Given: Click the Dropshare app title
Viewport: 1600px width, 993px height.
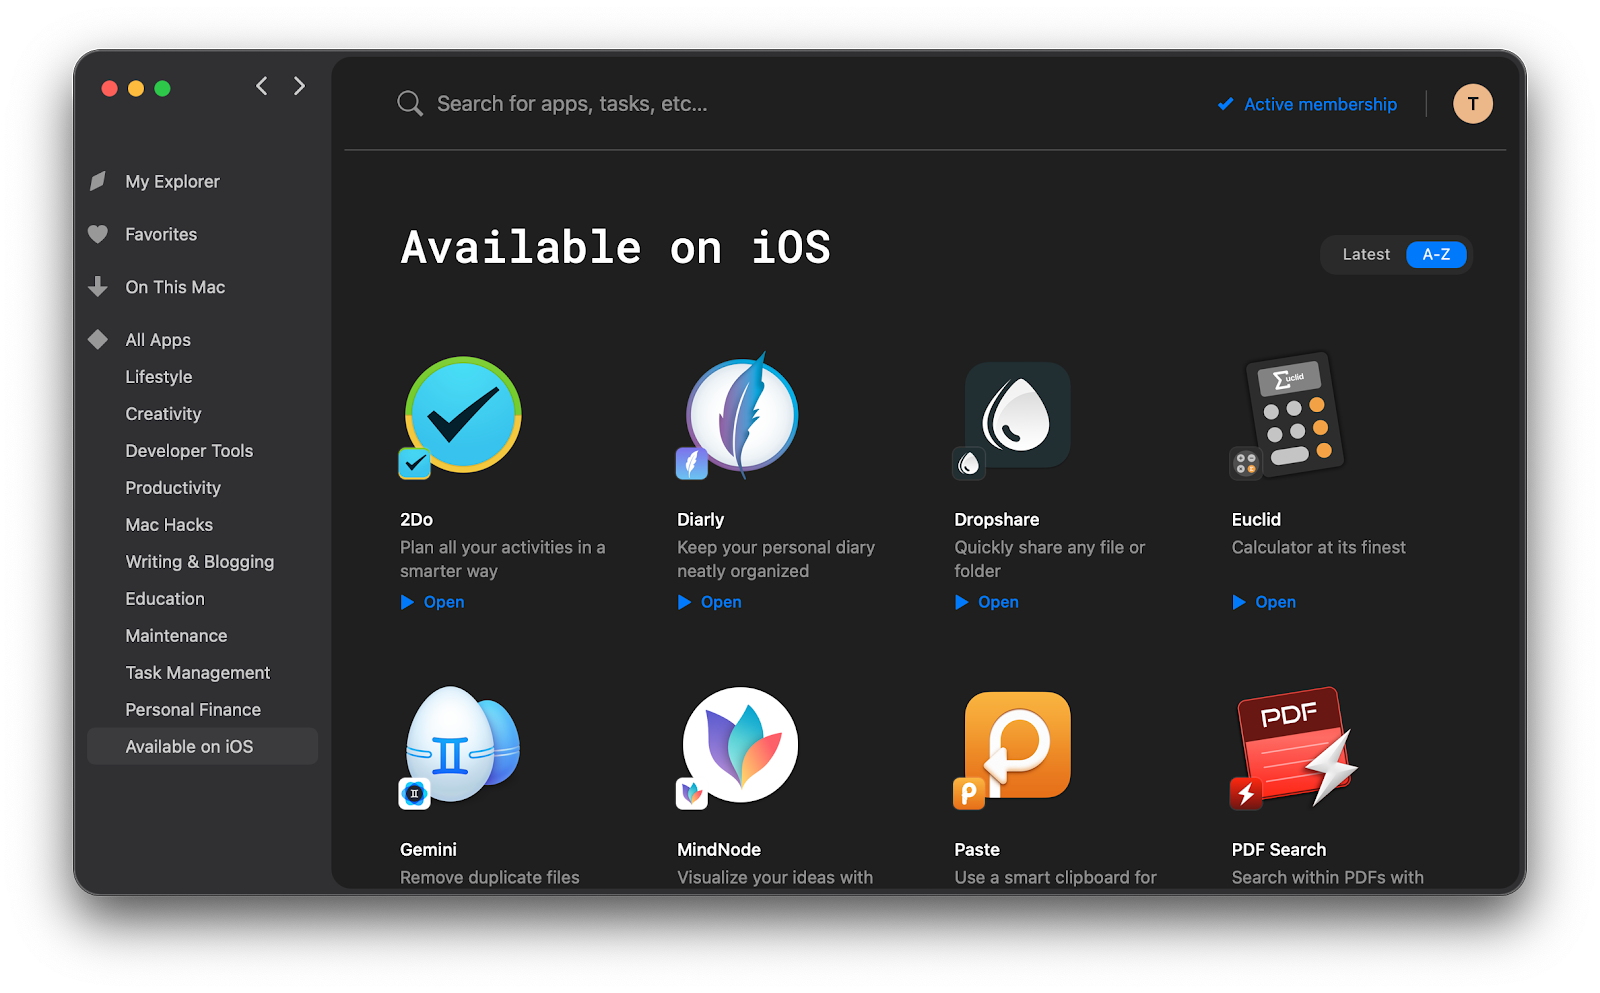Looking at the screenshot, I should (x=996, y=520).
